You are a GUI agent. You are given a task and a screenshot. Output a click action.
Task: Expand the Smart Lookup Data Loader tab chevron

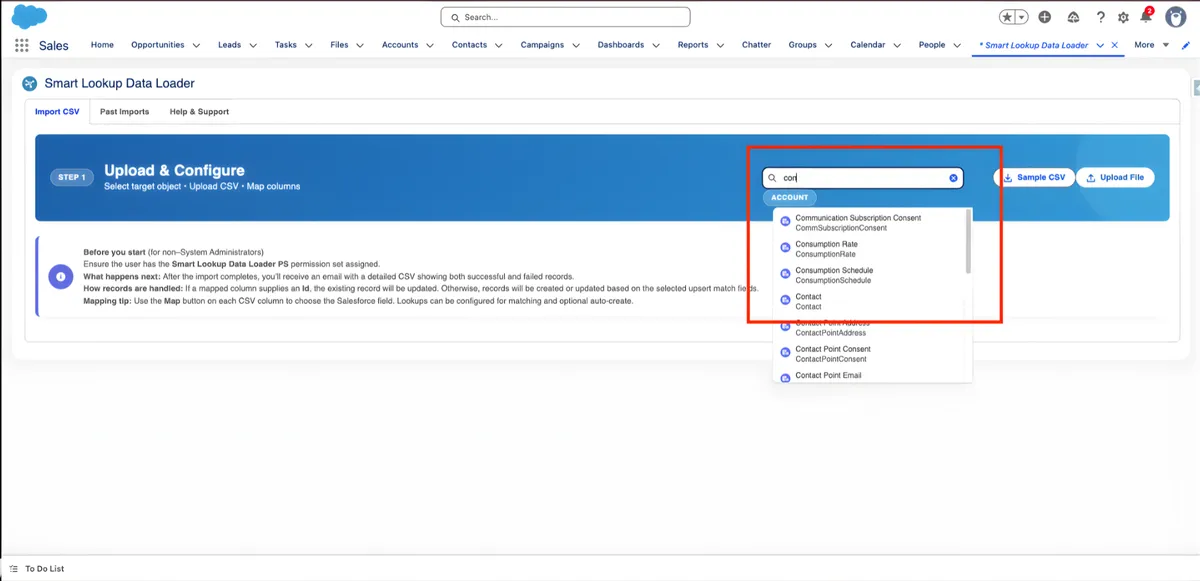(1100, 45)
